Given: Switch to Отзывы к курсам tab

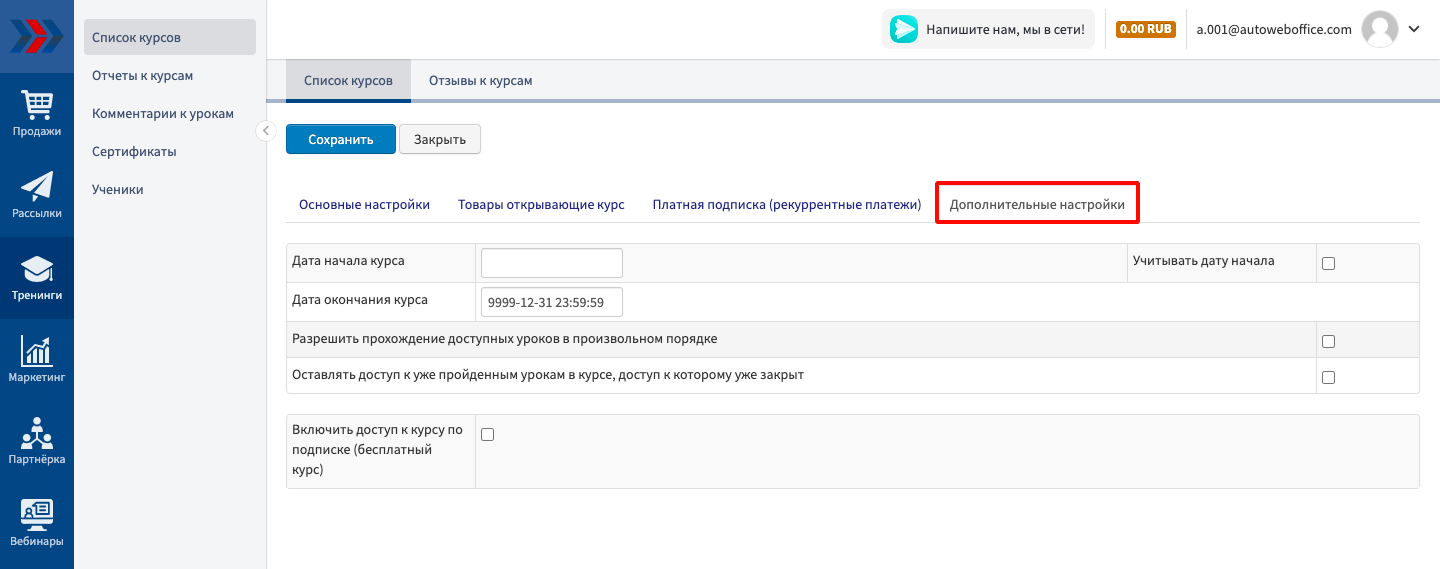Looking at the screenshot, I should [480, 81].
